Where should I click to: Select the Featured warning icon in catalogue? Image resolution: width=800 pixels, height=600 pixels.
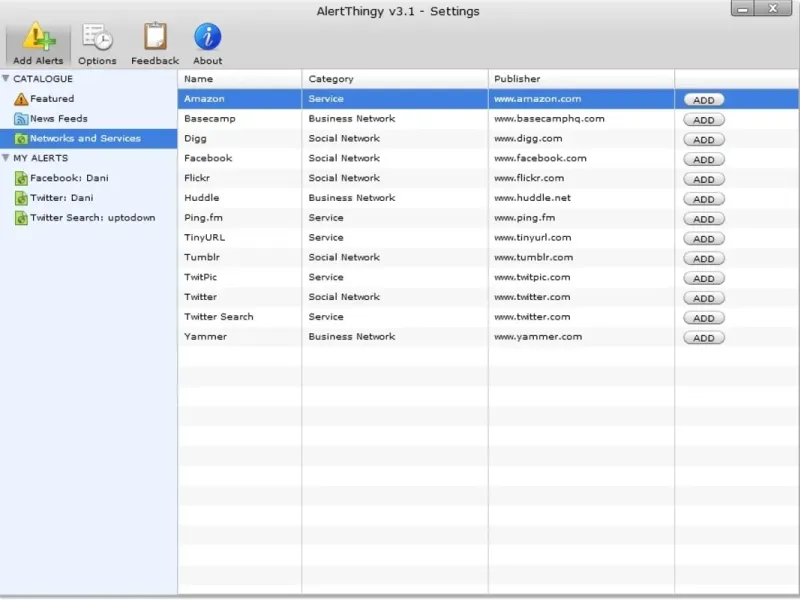(21, 99)
